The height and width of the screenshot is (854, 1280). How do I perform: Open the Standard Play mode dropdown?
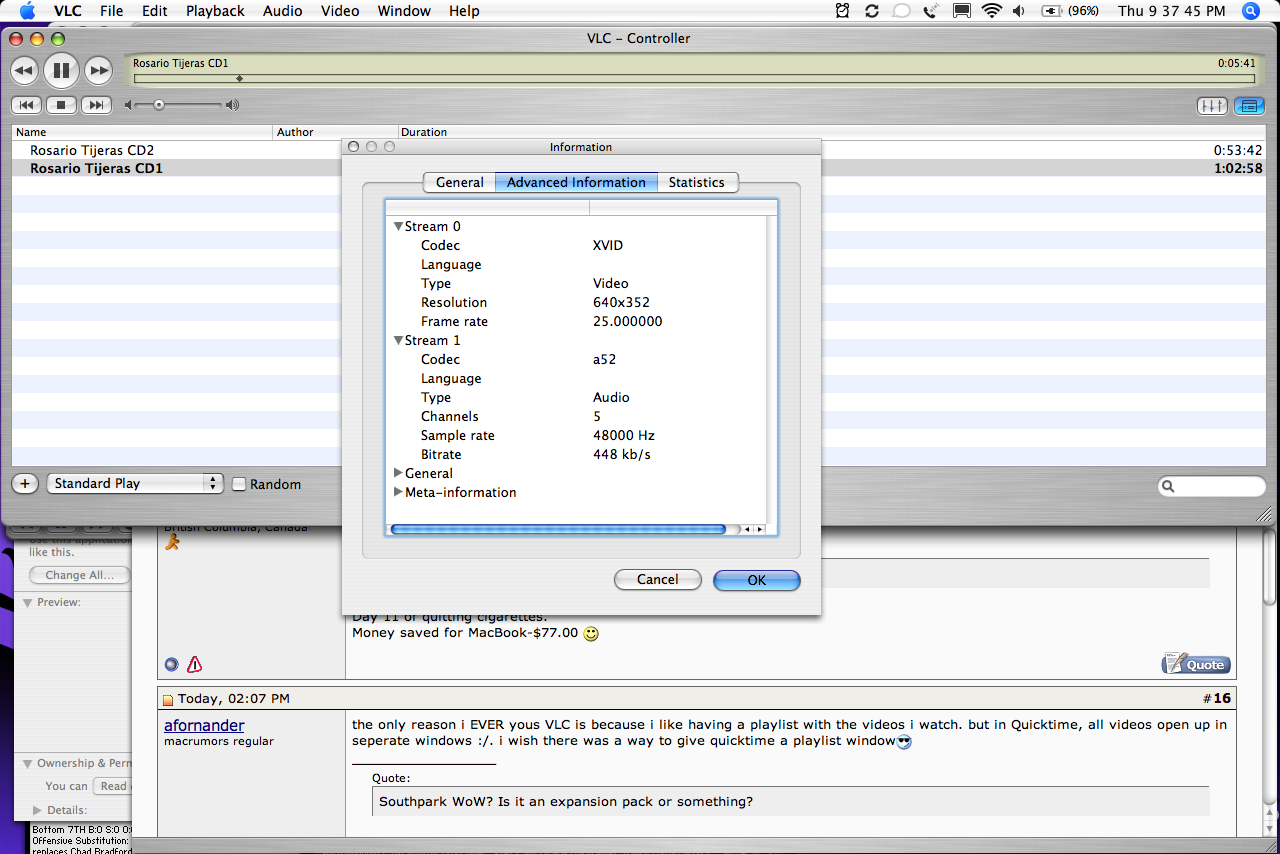[135, 484]
